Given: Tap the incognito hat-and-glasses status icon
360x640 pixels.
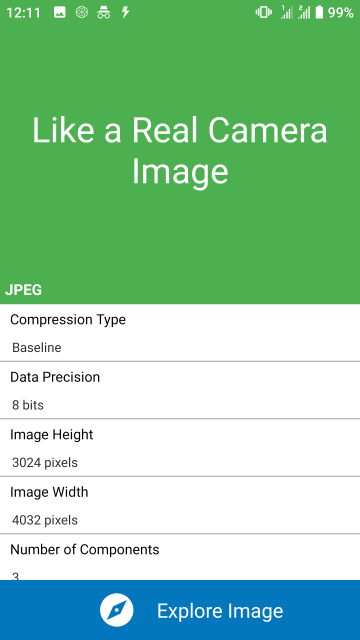Looking at the screenshot, I should click(x=104, y=13).
